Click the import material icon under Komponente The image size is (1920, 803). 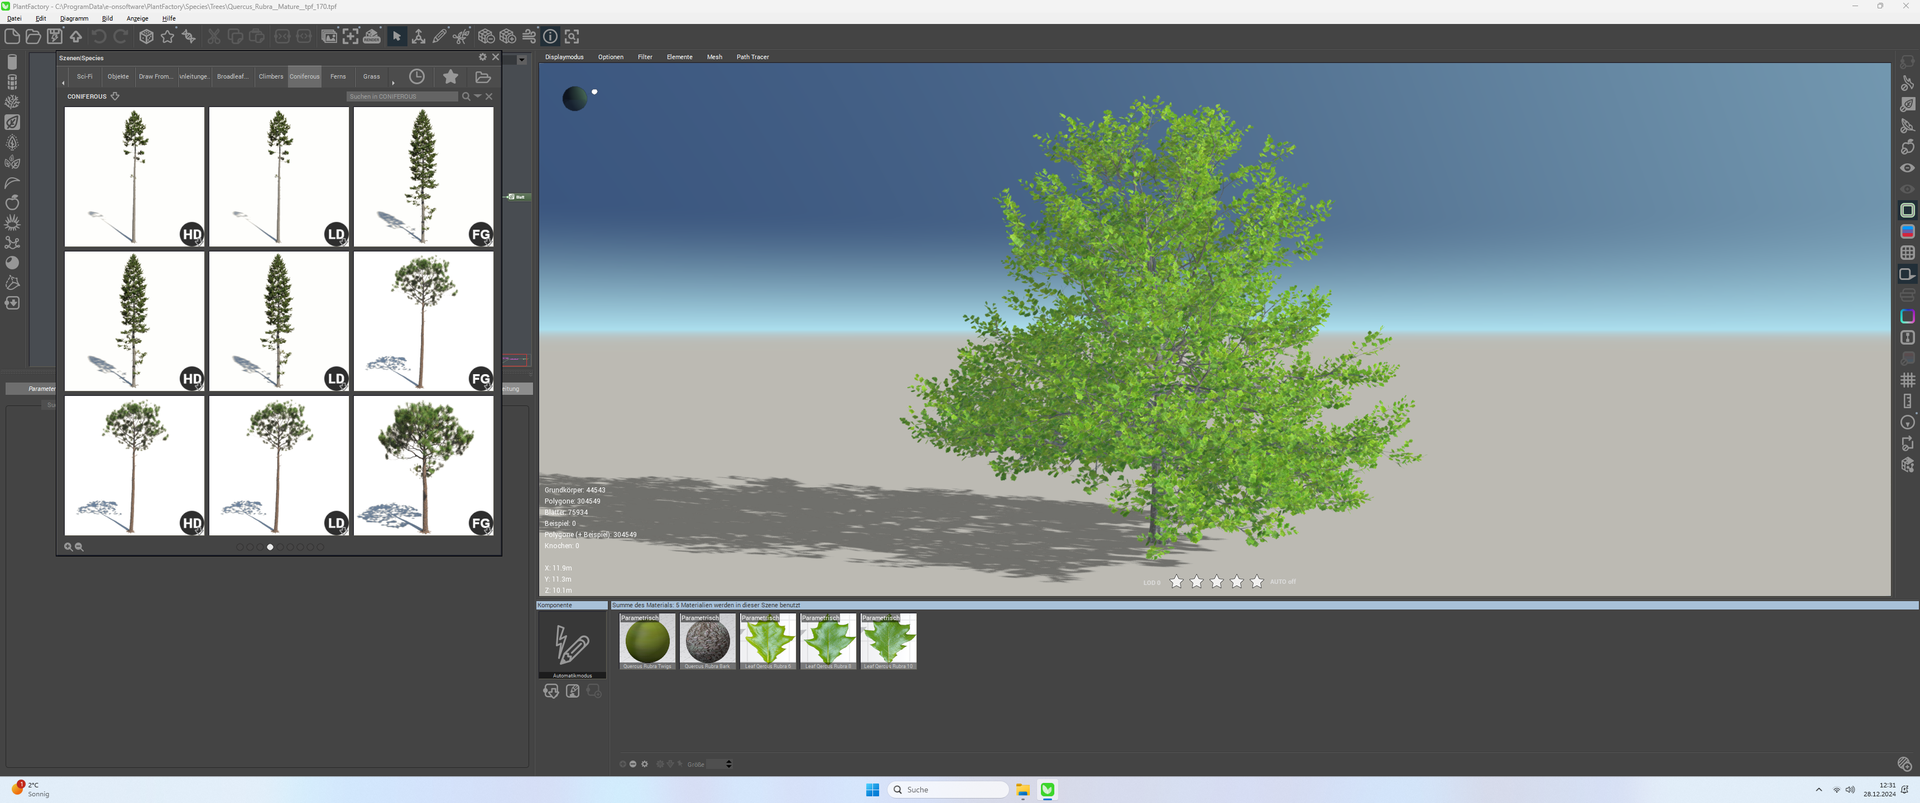coord(551,691)
